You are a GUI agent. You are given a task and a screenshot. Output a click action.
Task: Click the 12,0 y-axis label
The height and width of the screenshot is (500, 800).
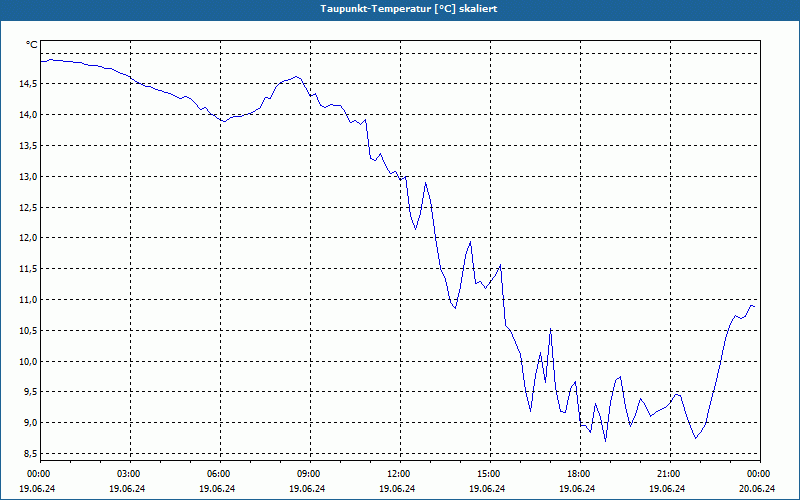[x=28, y=238]
